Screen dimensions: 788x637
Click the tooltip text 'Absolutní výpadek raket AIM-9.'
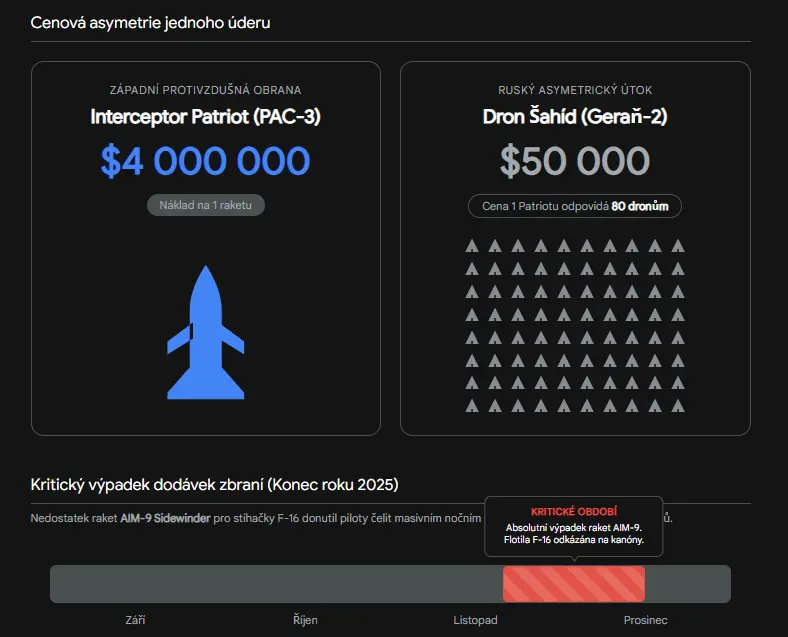(x=574, y=527)
